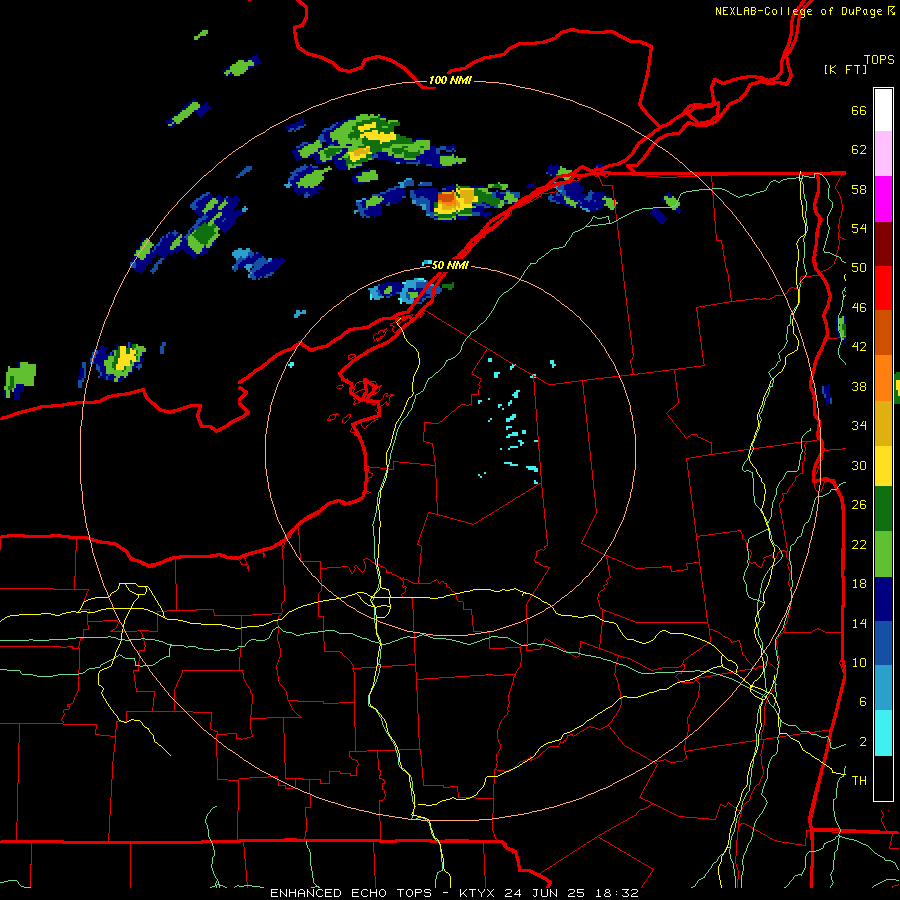The image size is (900, 900).
Task: Click the cyan legend swatch
Action: (x=883, y=733)
